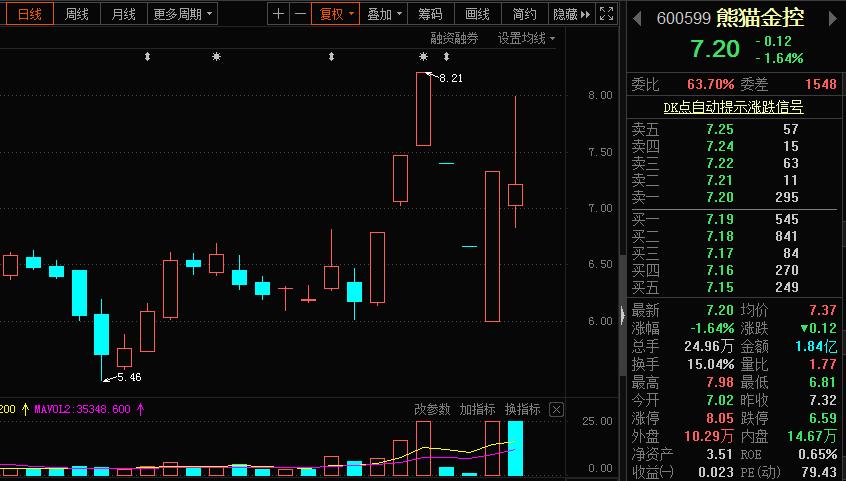The height and width of the screenshot is (481, 846).
Task: Click the 5.46 low price label
Action: [x=129, y=377]
